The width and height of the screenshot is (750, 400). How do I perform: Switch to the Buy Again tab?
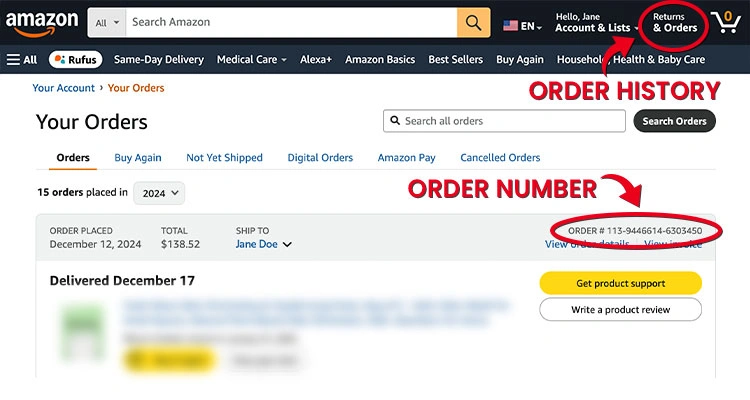[x=138, y=157]
